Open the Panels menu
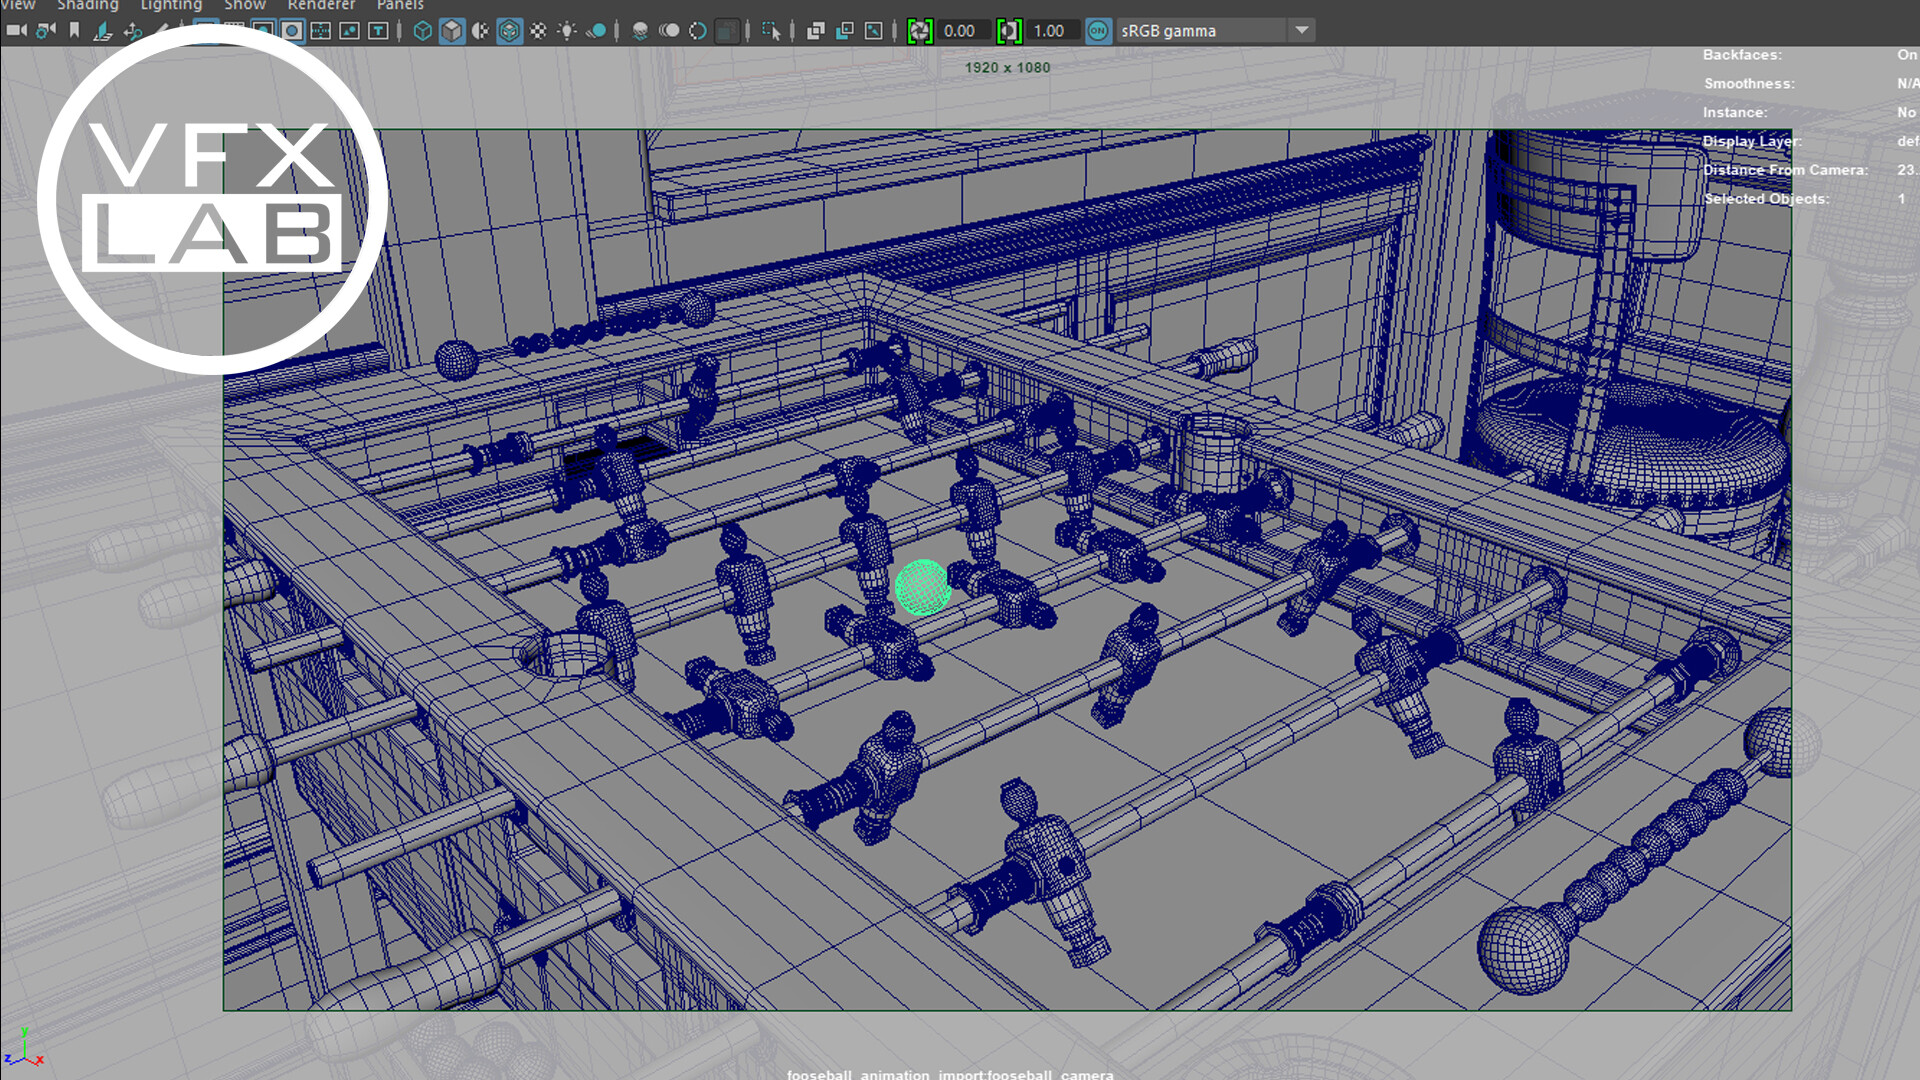This screenshot has height=1080, width=1920. 400,6
